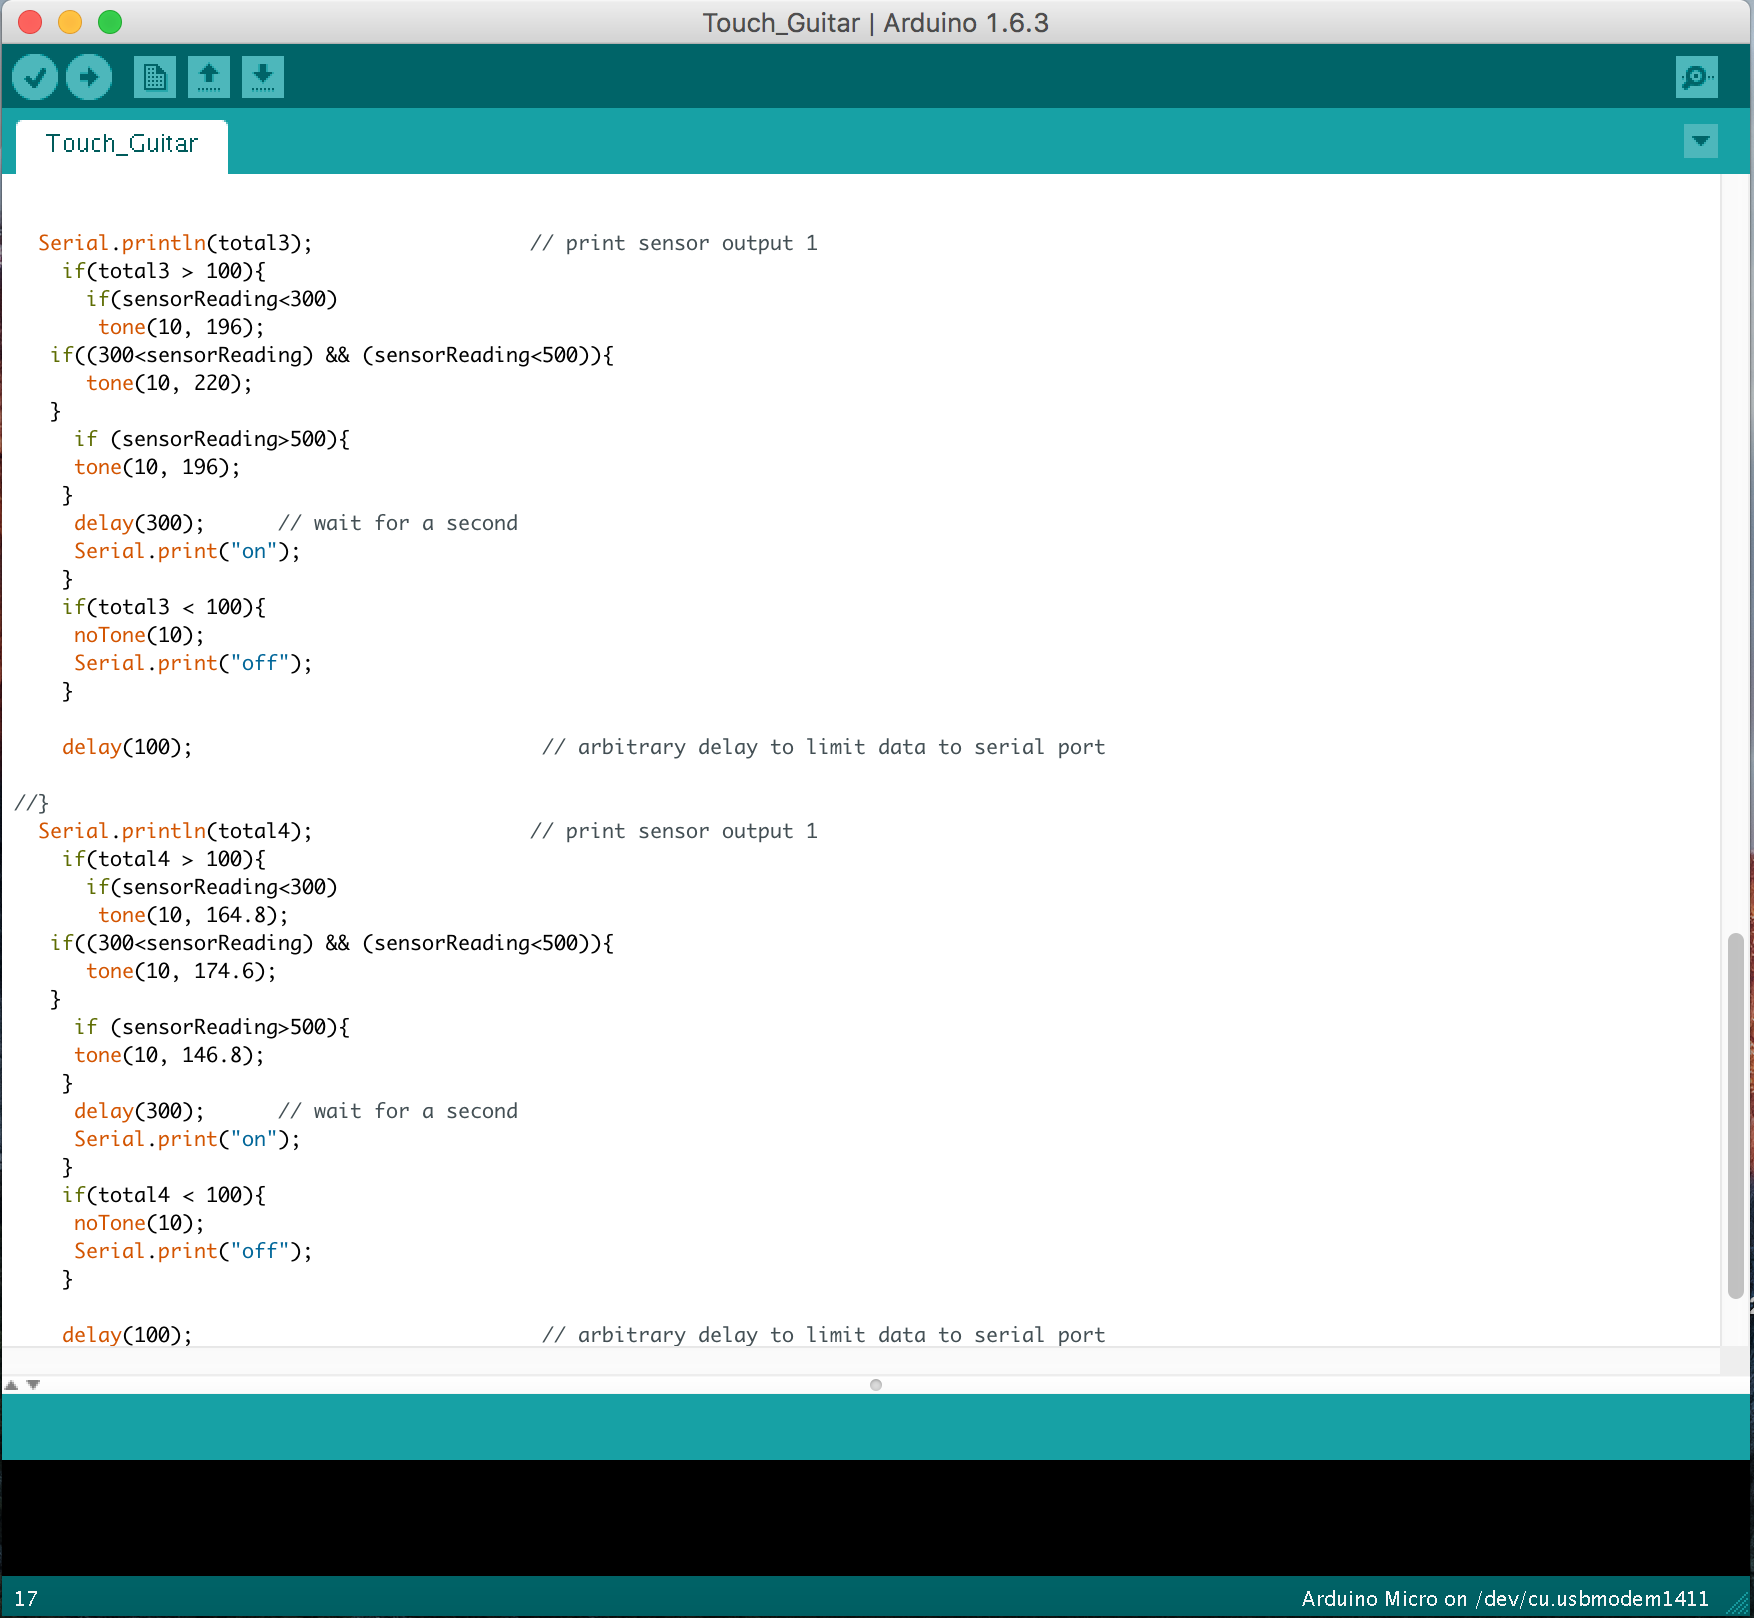Click the black console output area
The height and width of the screenshot is (1618, 1754).
(876, 1517)
